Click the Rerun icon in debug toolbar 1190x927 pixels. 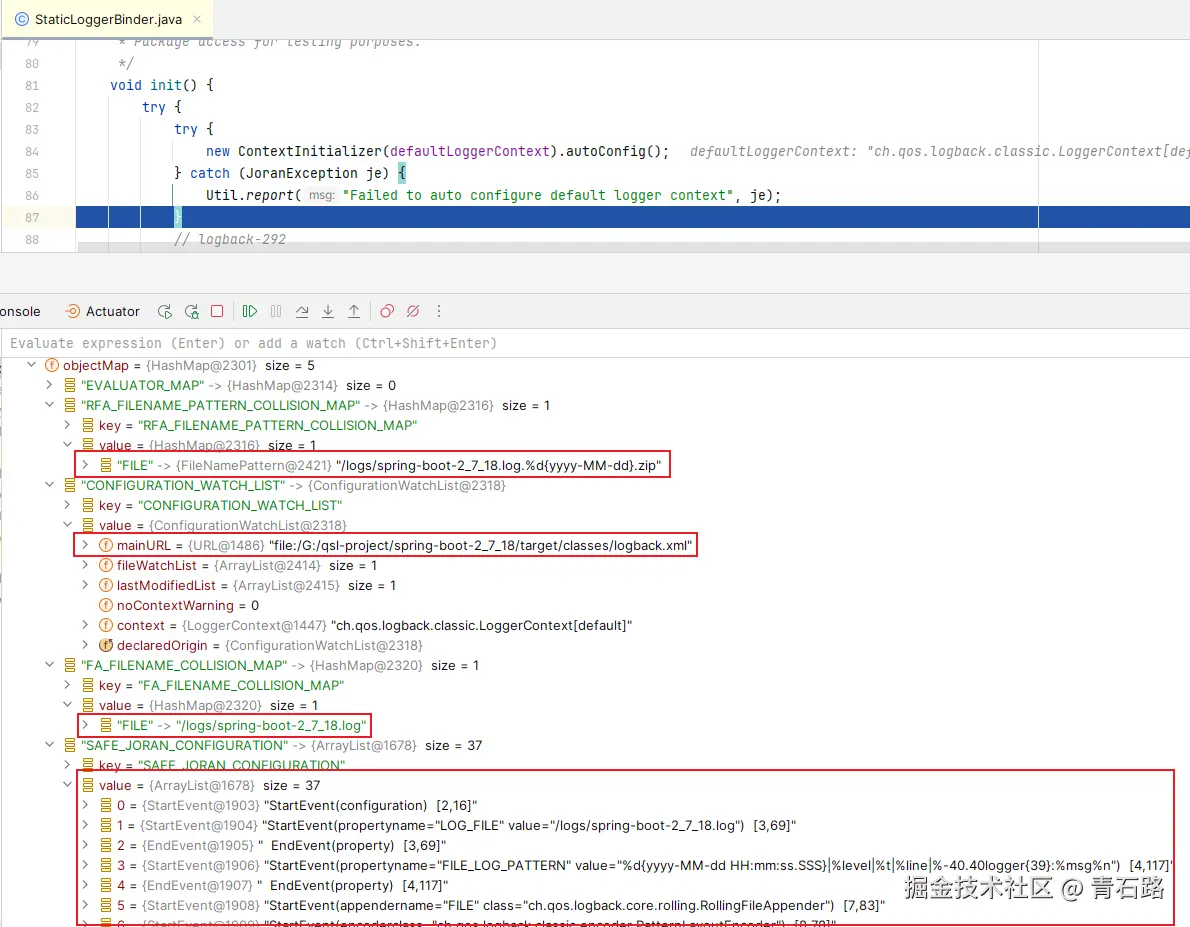pyautogui.click(x=165, y=311)
